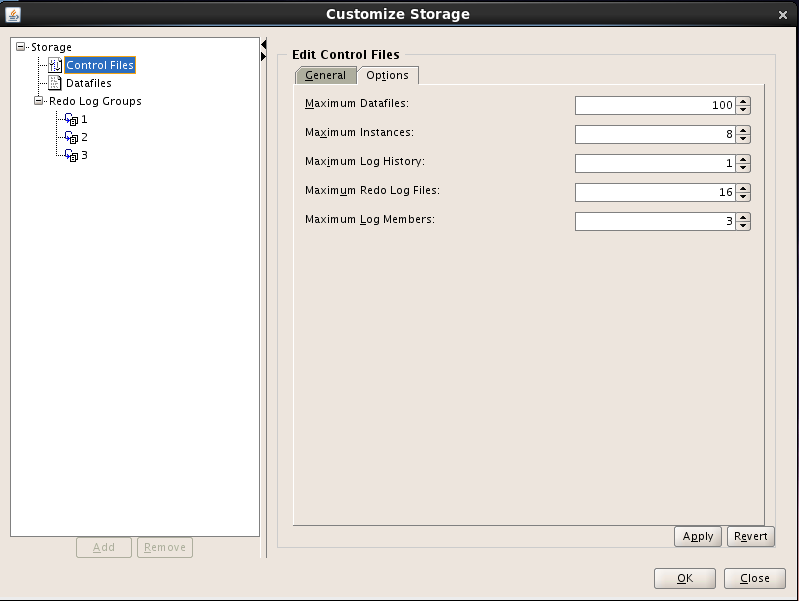Increase Maximum Log History value

point(743,160)
